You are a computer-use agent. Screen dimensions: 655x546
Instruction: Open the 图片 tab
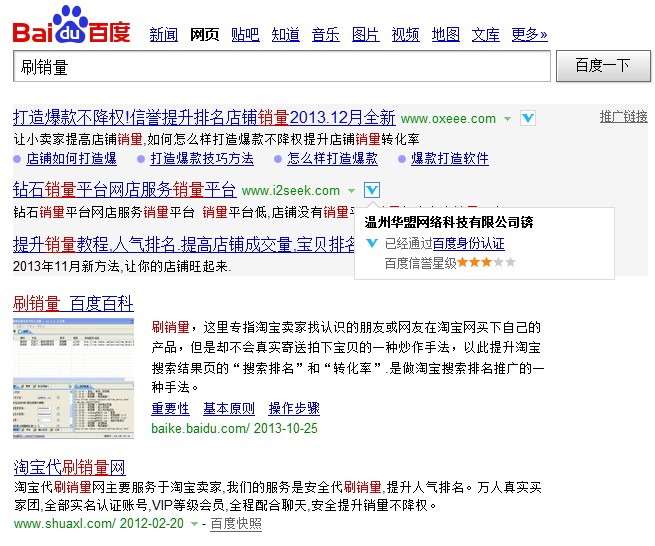tap(366, 34)
